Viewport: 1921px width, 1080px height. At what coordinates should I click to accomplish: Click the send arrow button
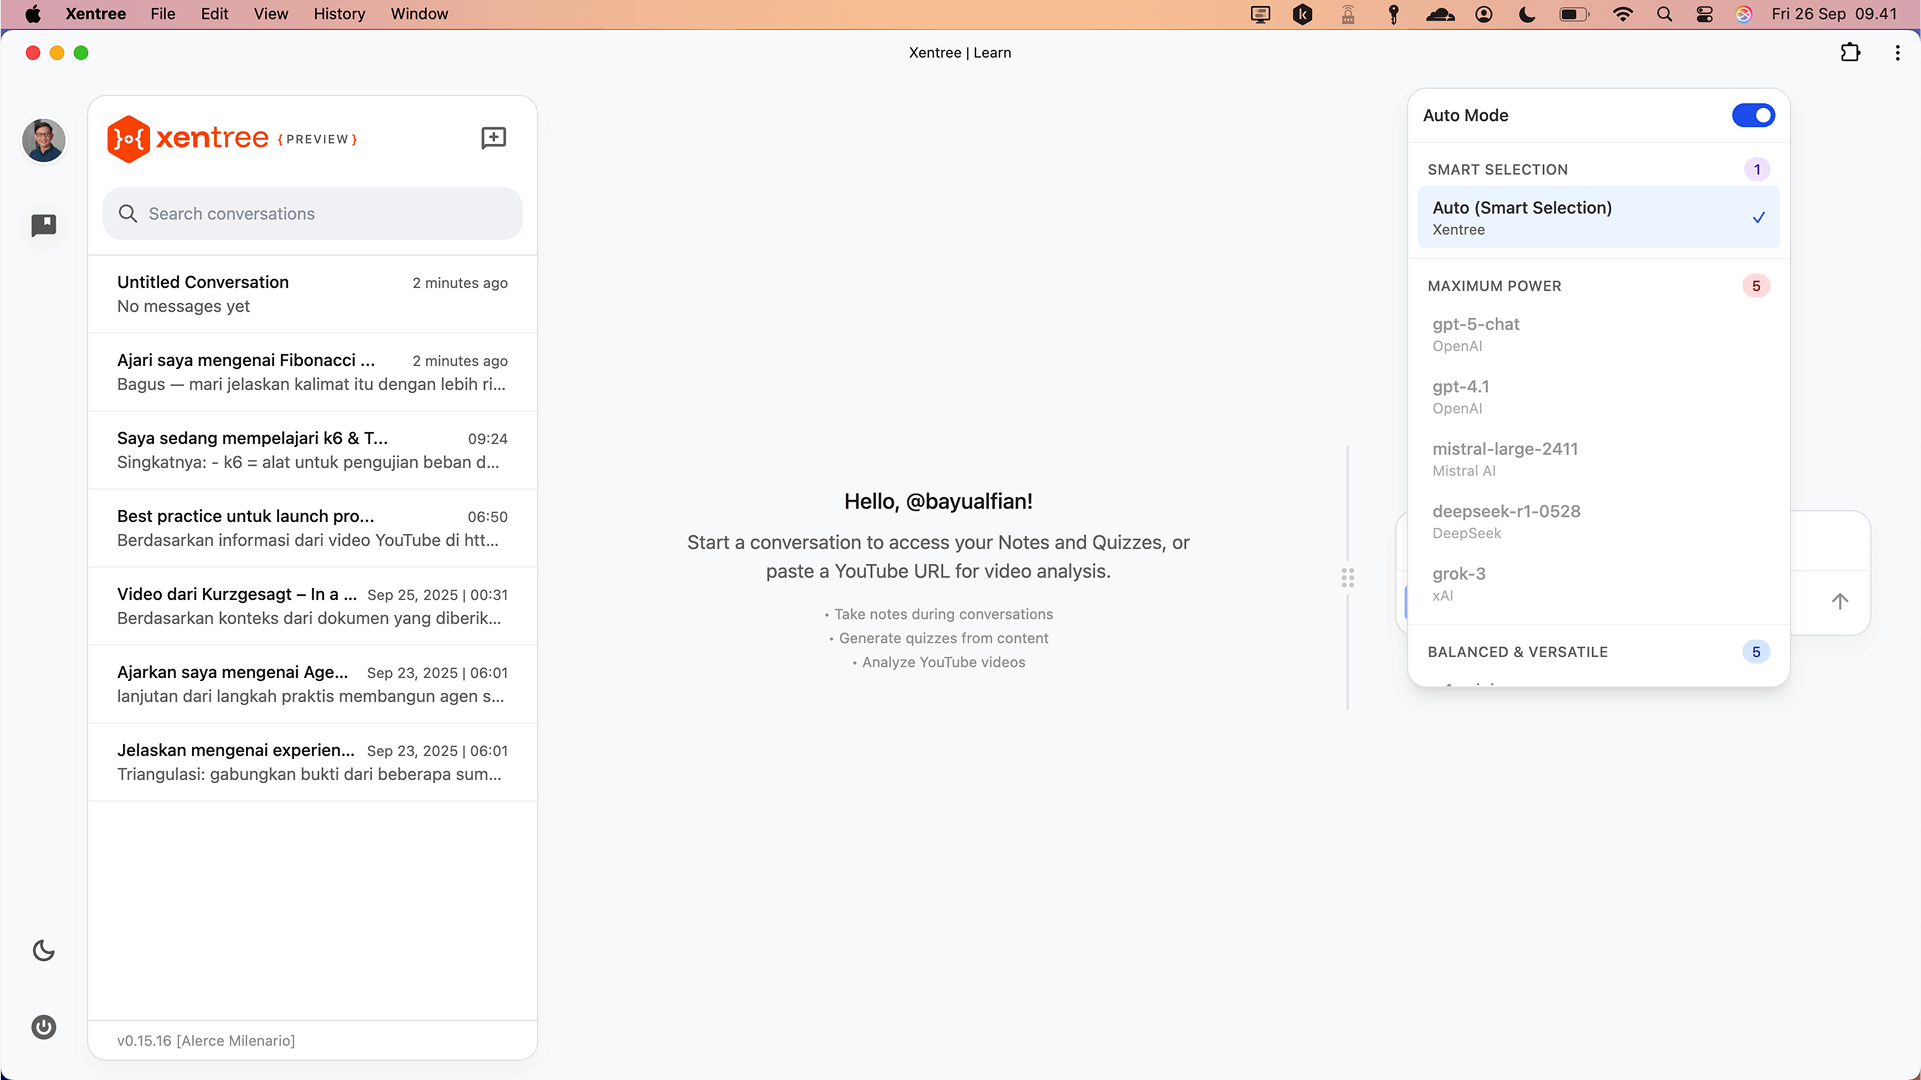(1839, 601)
